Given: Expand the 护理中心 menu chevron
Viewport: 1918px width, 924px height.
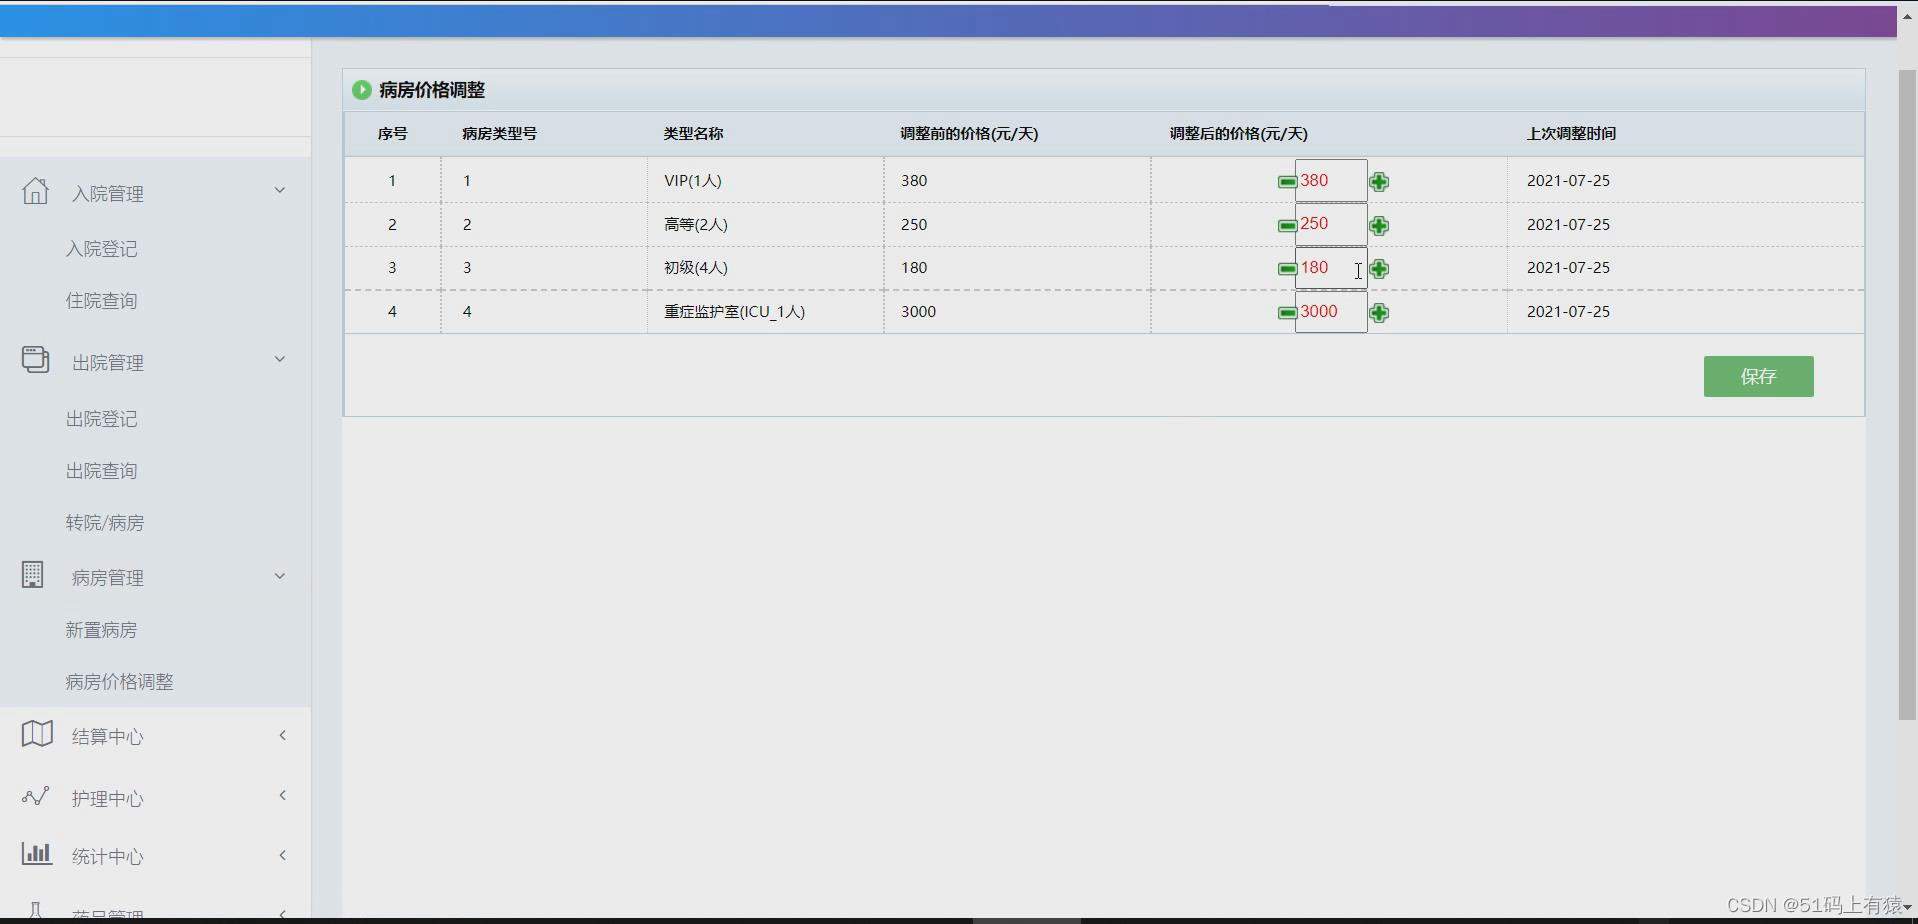Looking at the screenshot, I should (x=283, y=795).
